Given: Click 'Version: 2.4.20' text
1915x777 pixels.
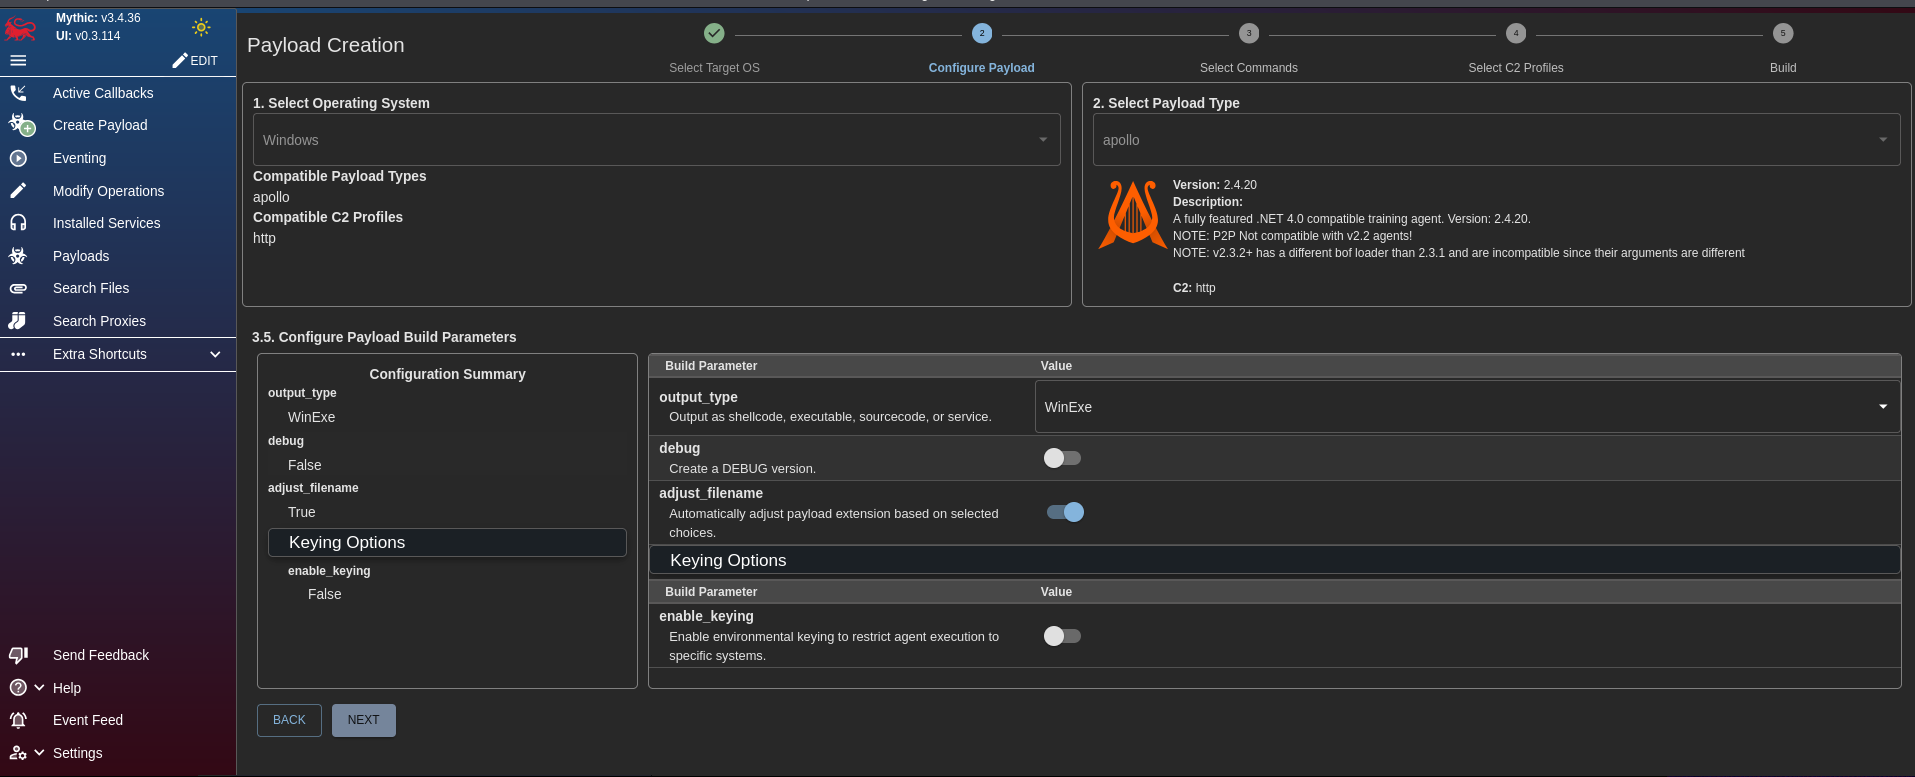Looking at the screenshot, I should (x=1215, y=185).
